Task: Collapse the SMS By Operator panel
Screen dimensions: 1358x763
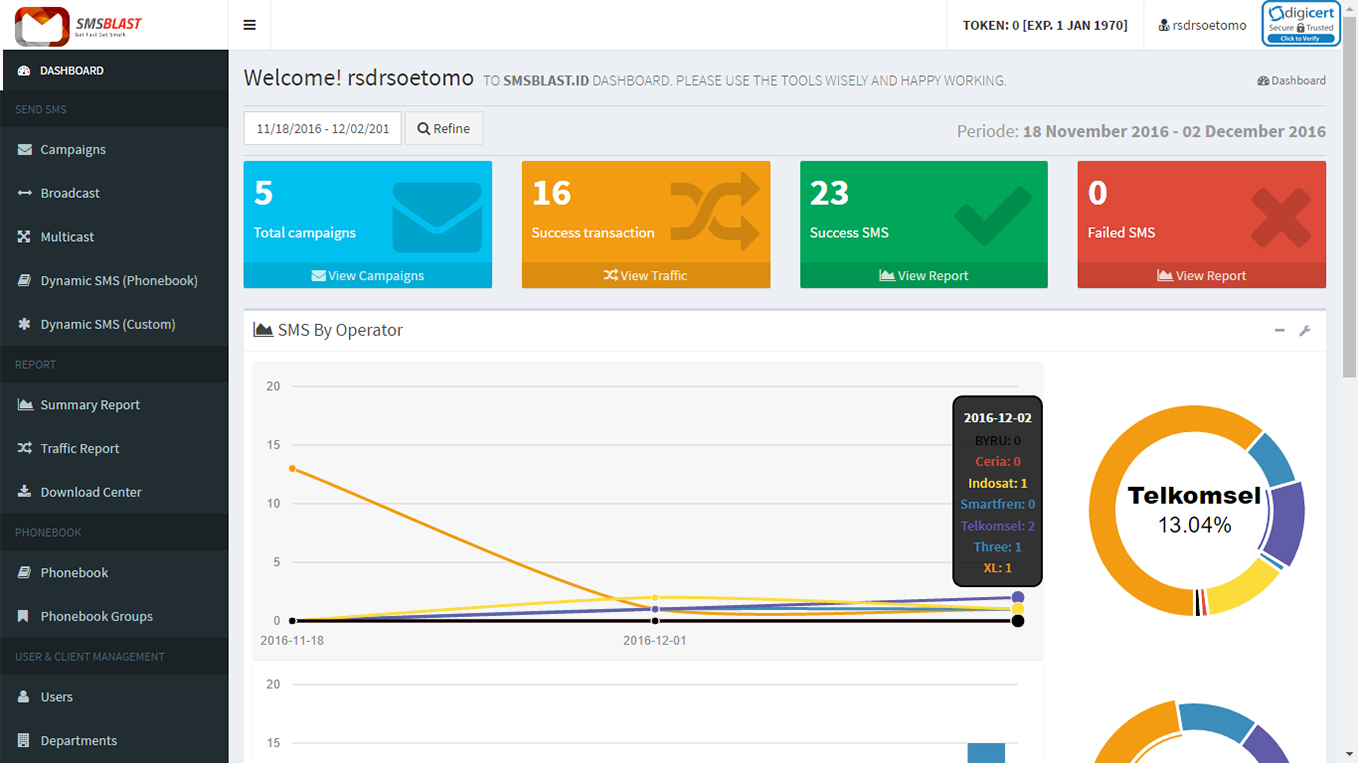Action: [x=1279, y=331]
